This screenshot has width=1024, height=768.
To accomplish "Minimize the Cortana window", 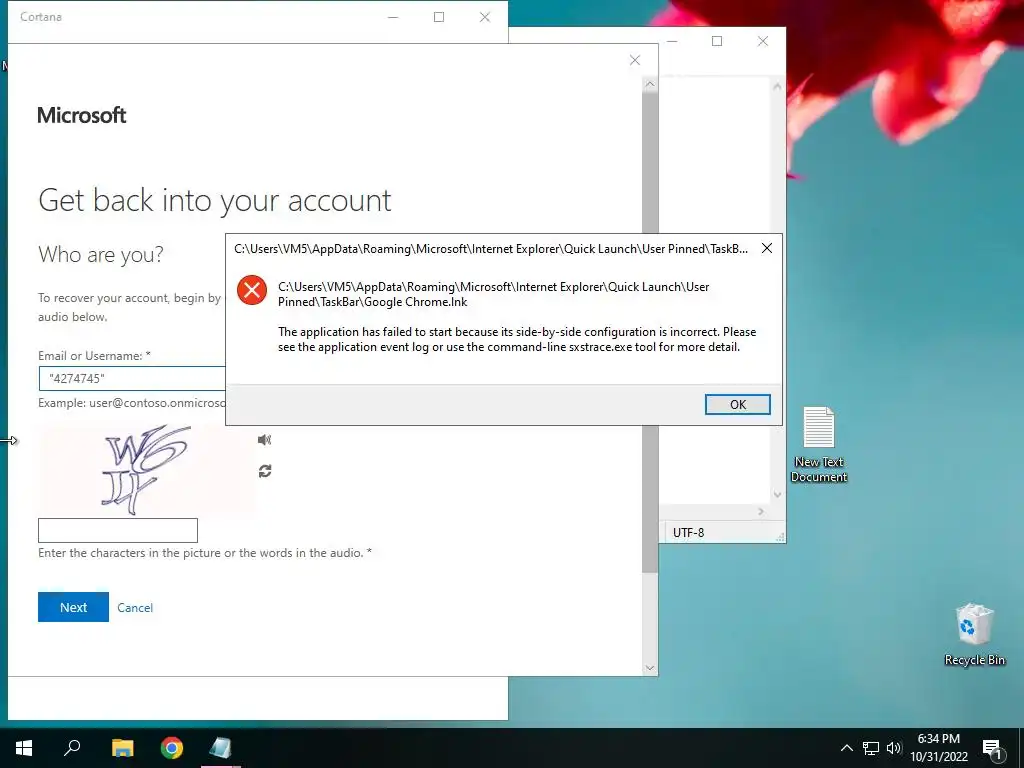I will point(393,17).
